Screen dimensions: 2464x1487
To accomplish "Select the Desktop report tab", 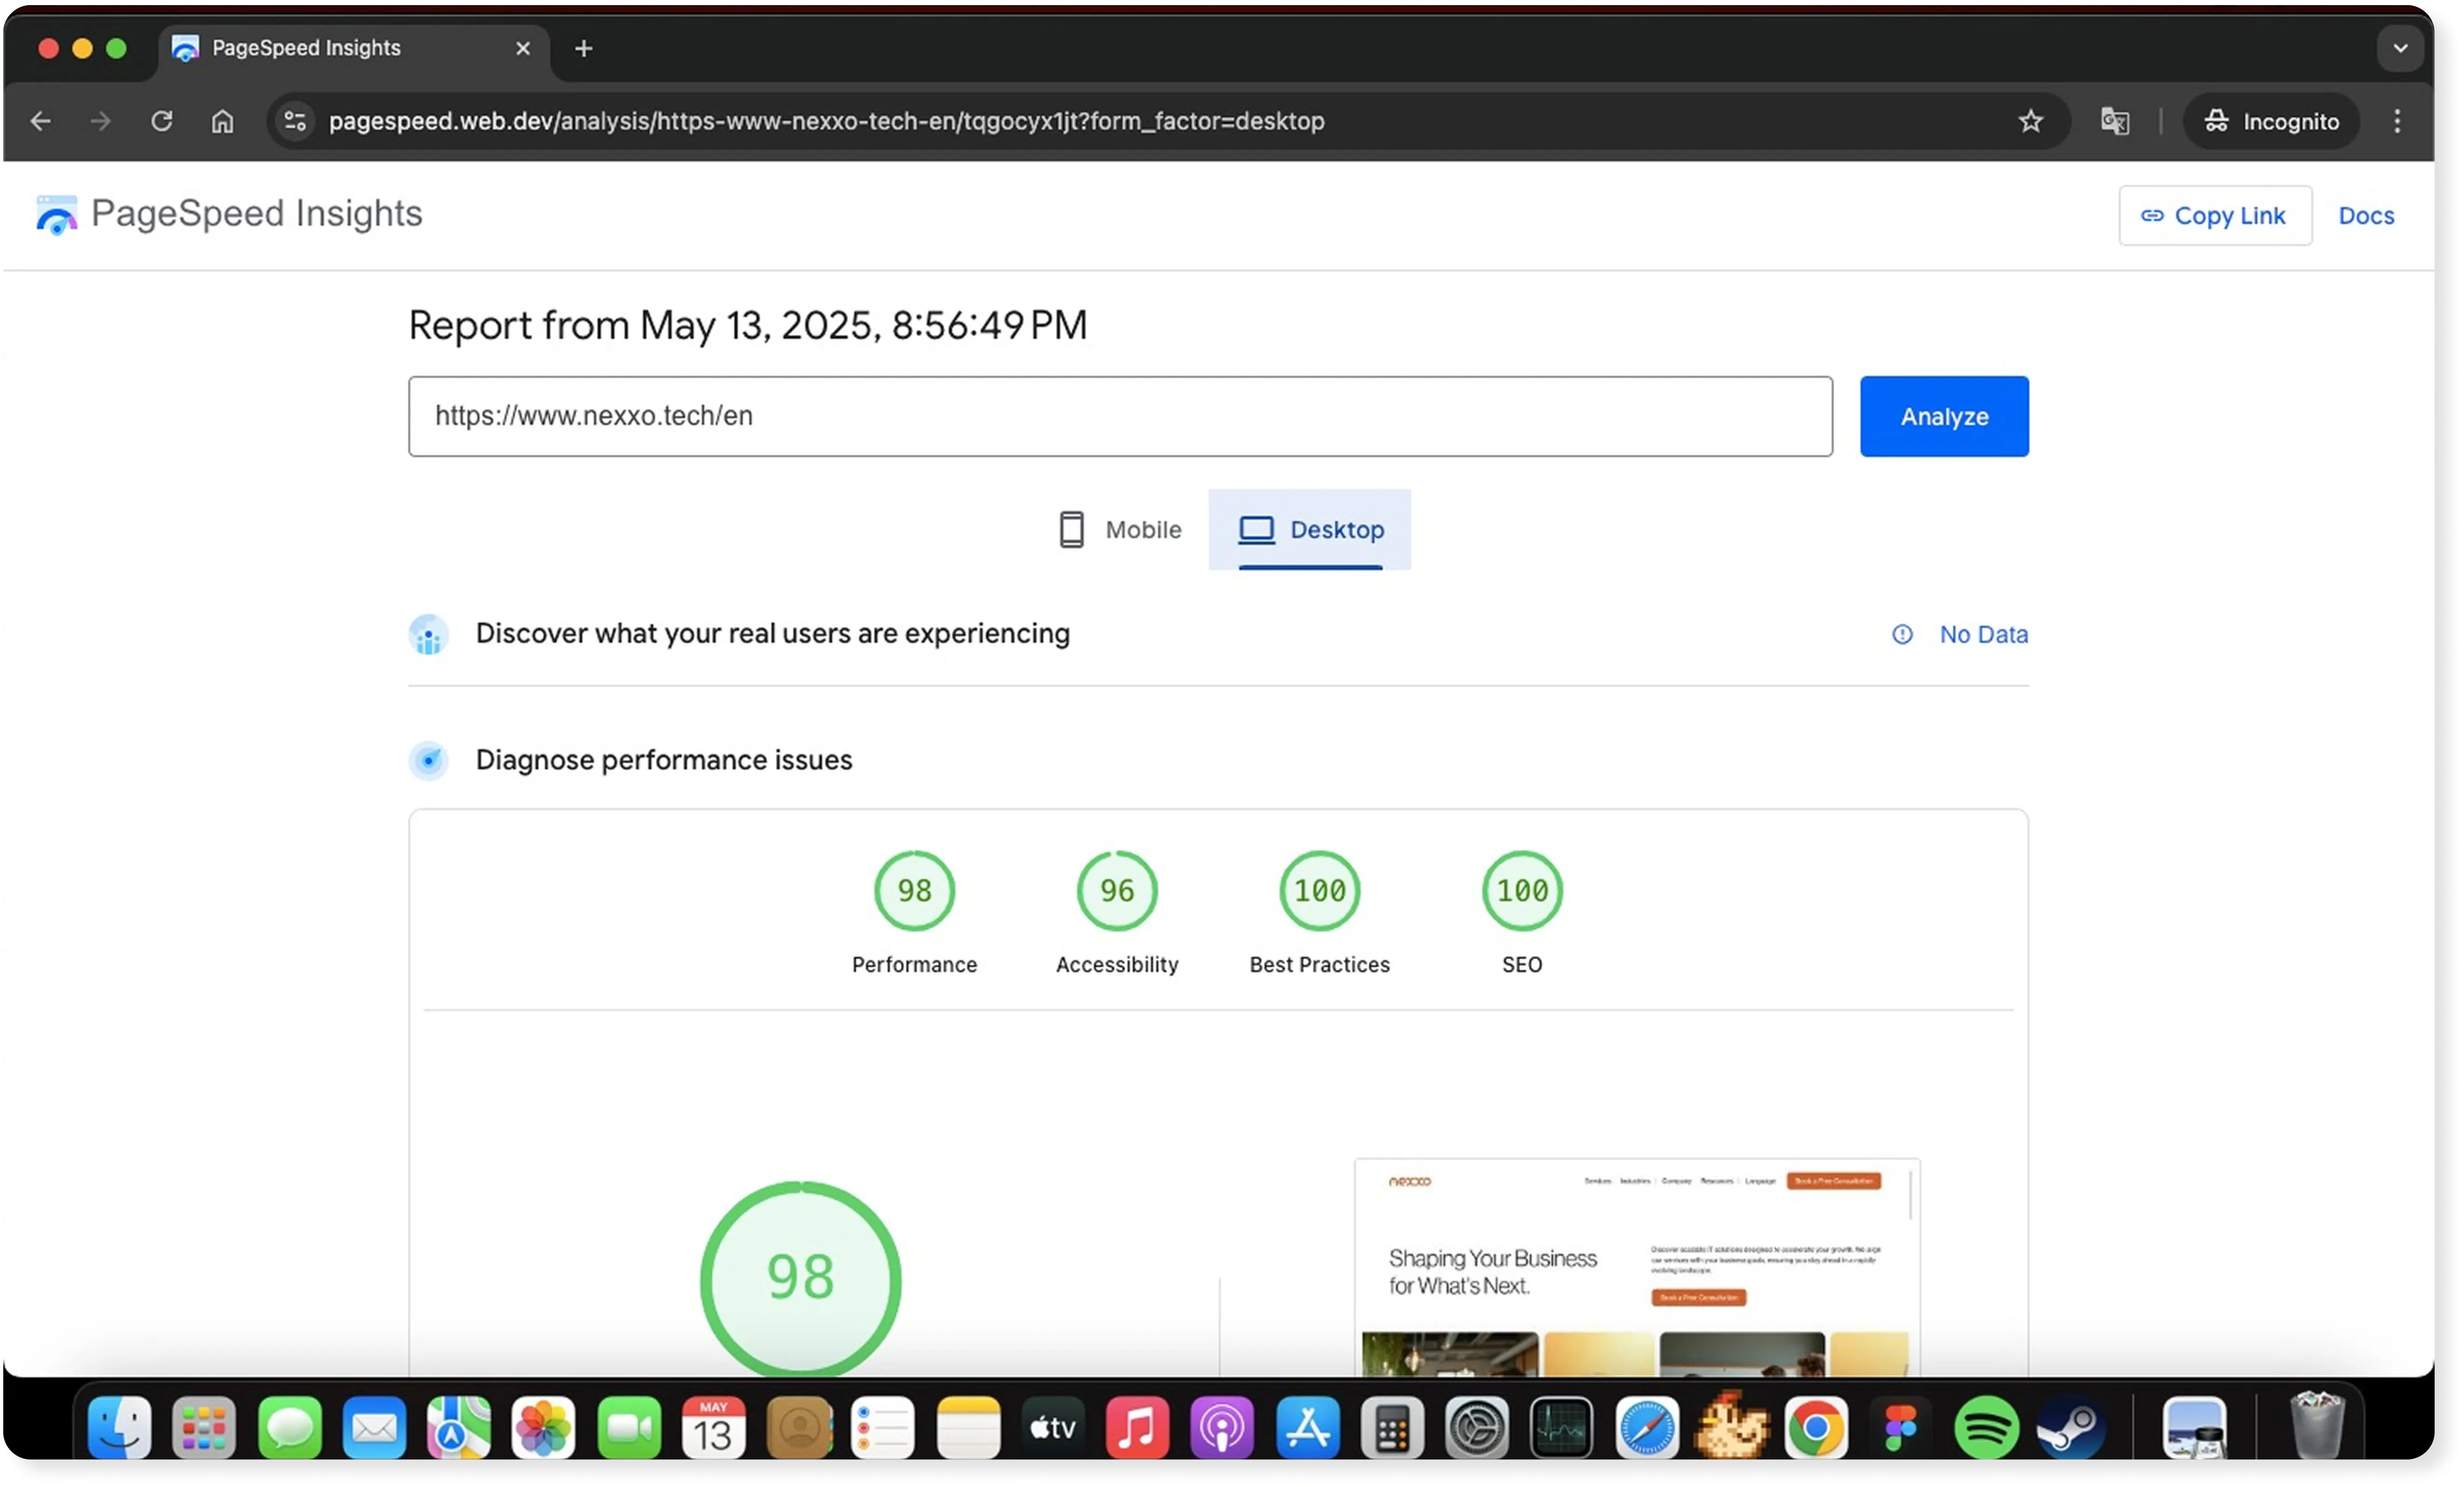I will 1310,529.
